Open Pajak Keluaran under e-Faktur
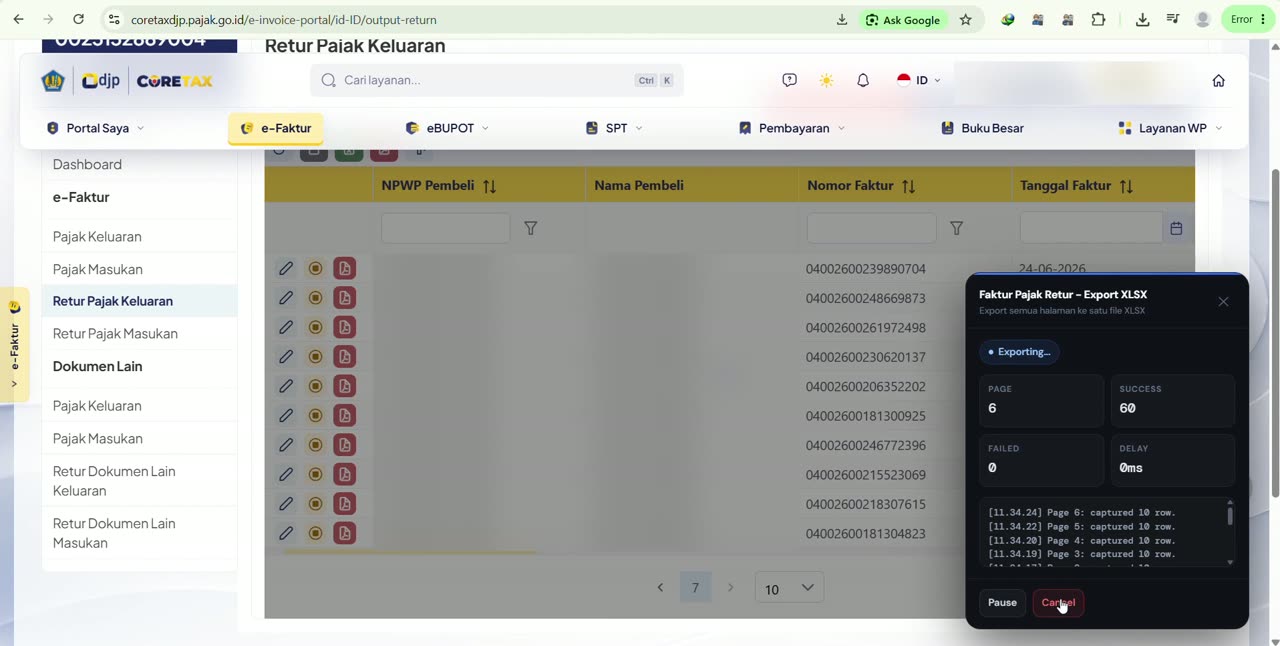The height and width of the screenshot is (646, 1280). point(97,237)
